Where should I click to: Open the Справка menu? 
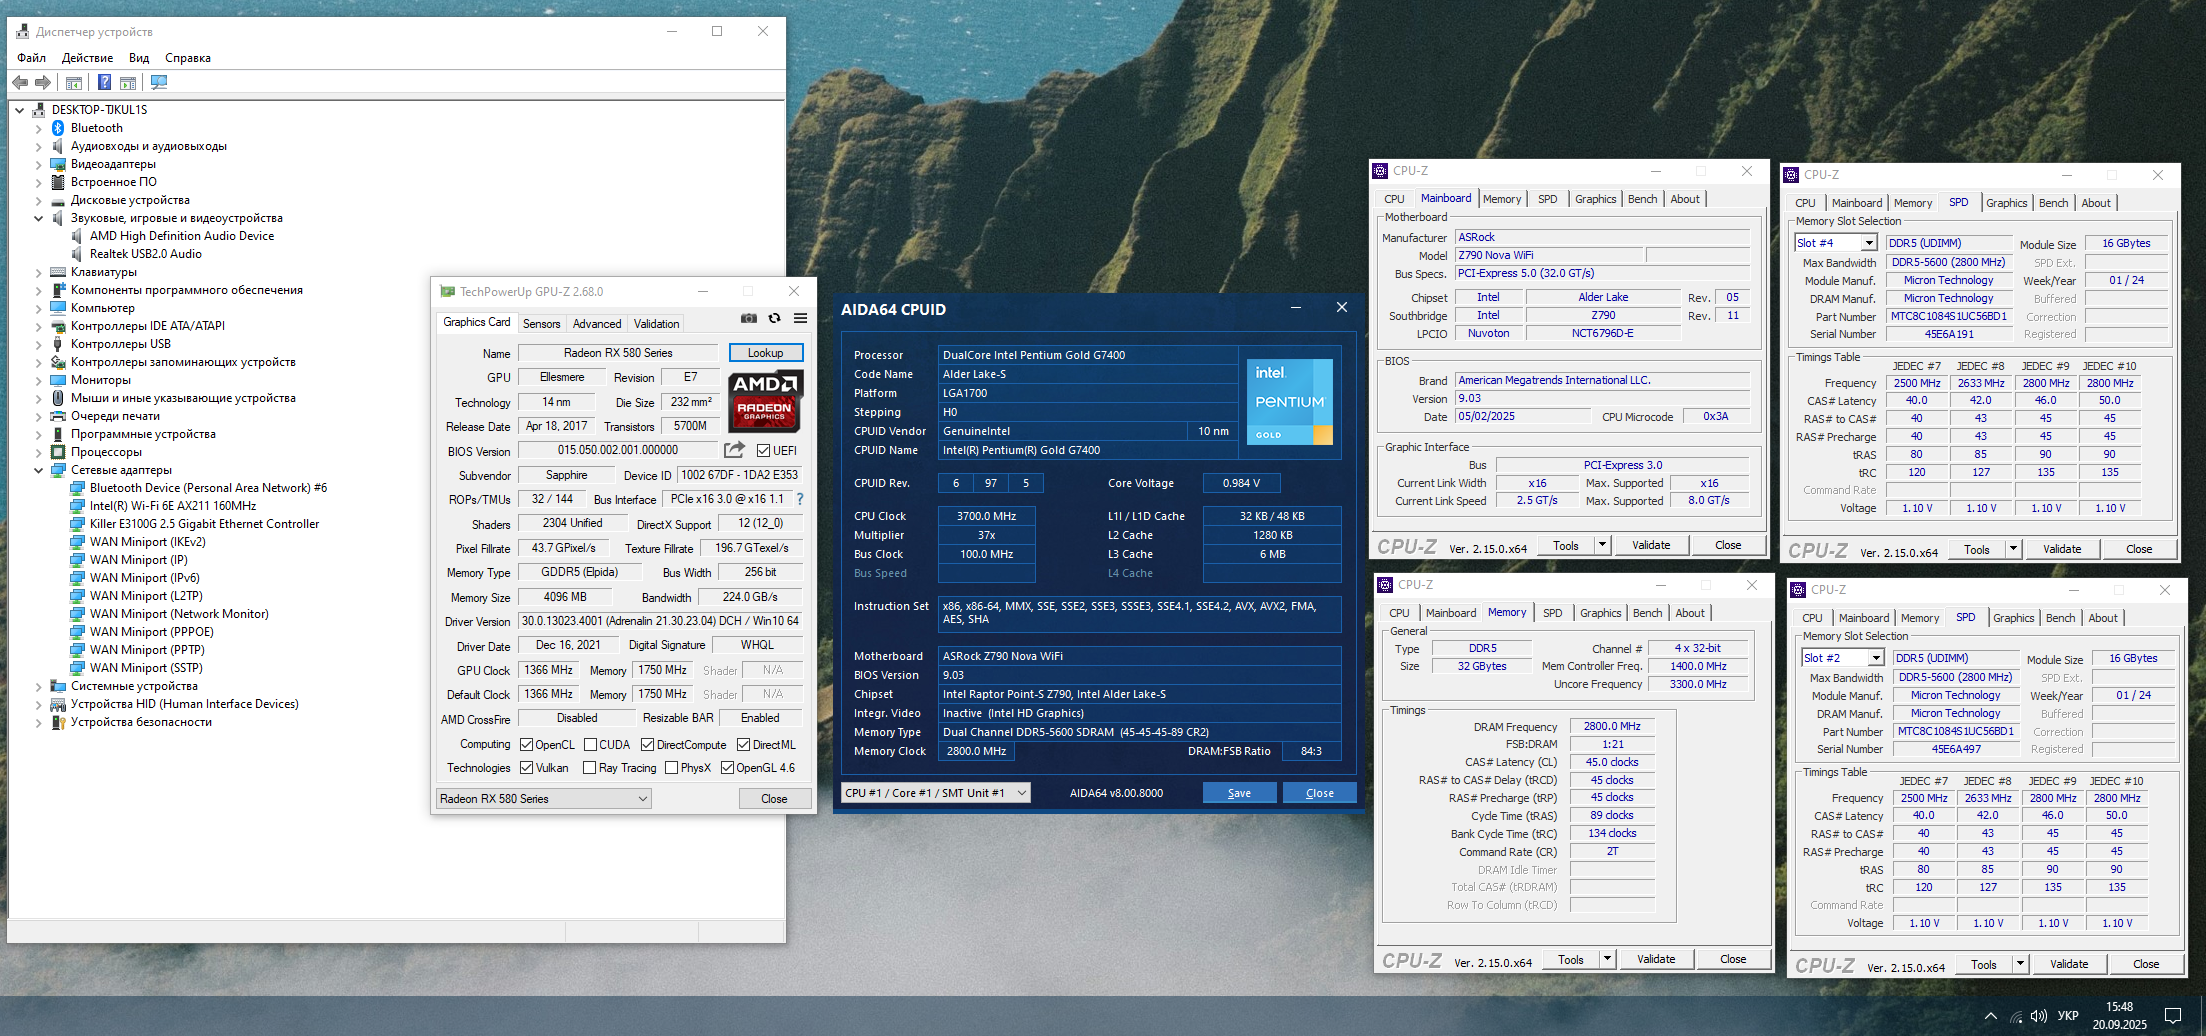188,58
